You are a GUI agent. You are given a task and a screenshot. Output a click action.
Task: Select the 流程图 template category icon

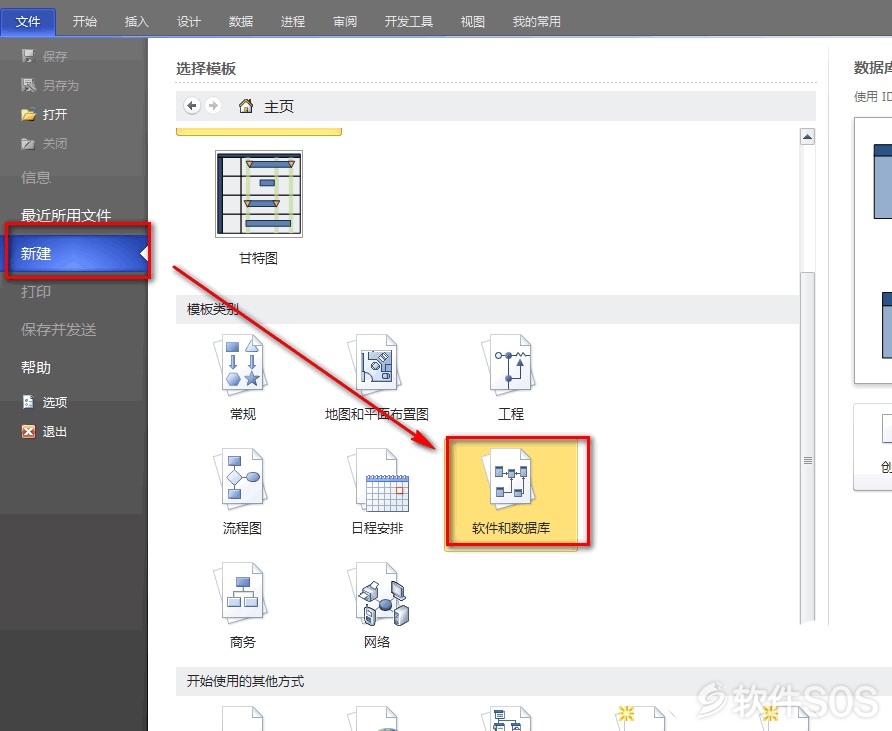242,478
